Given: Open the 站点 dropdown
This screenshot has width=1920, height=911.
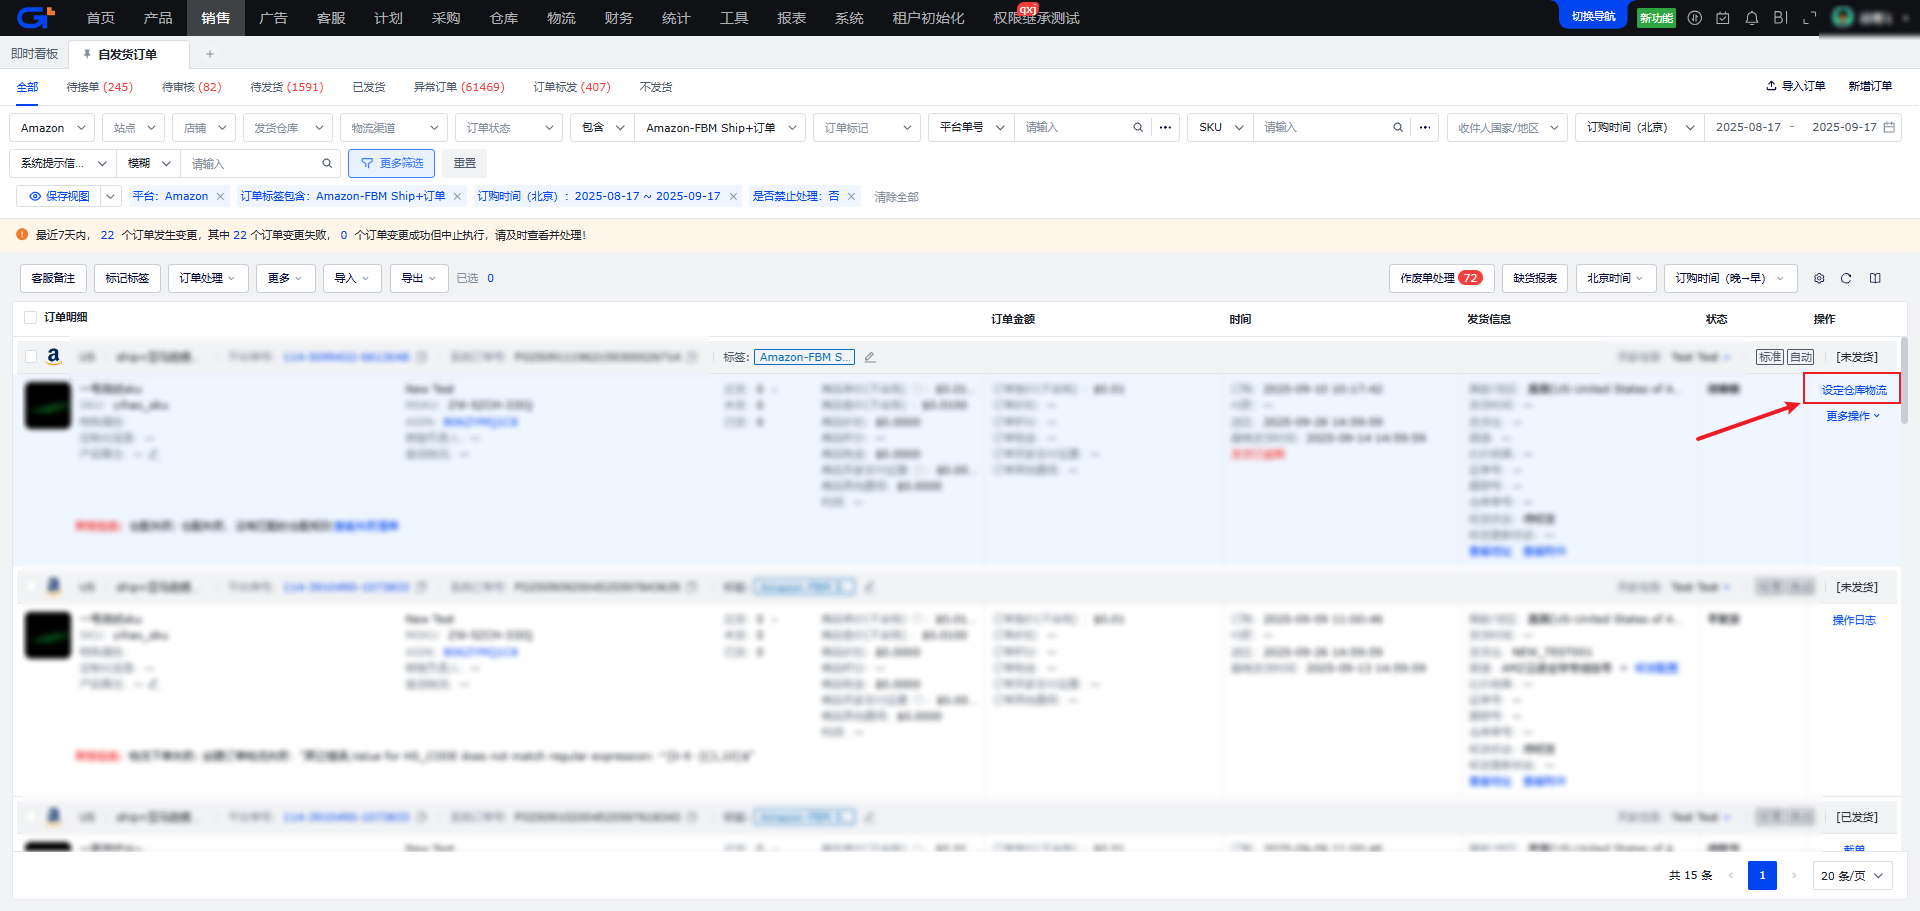Looking at the screenshot, I should pyautogui.click(x=133, y=128).
